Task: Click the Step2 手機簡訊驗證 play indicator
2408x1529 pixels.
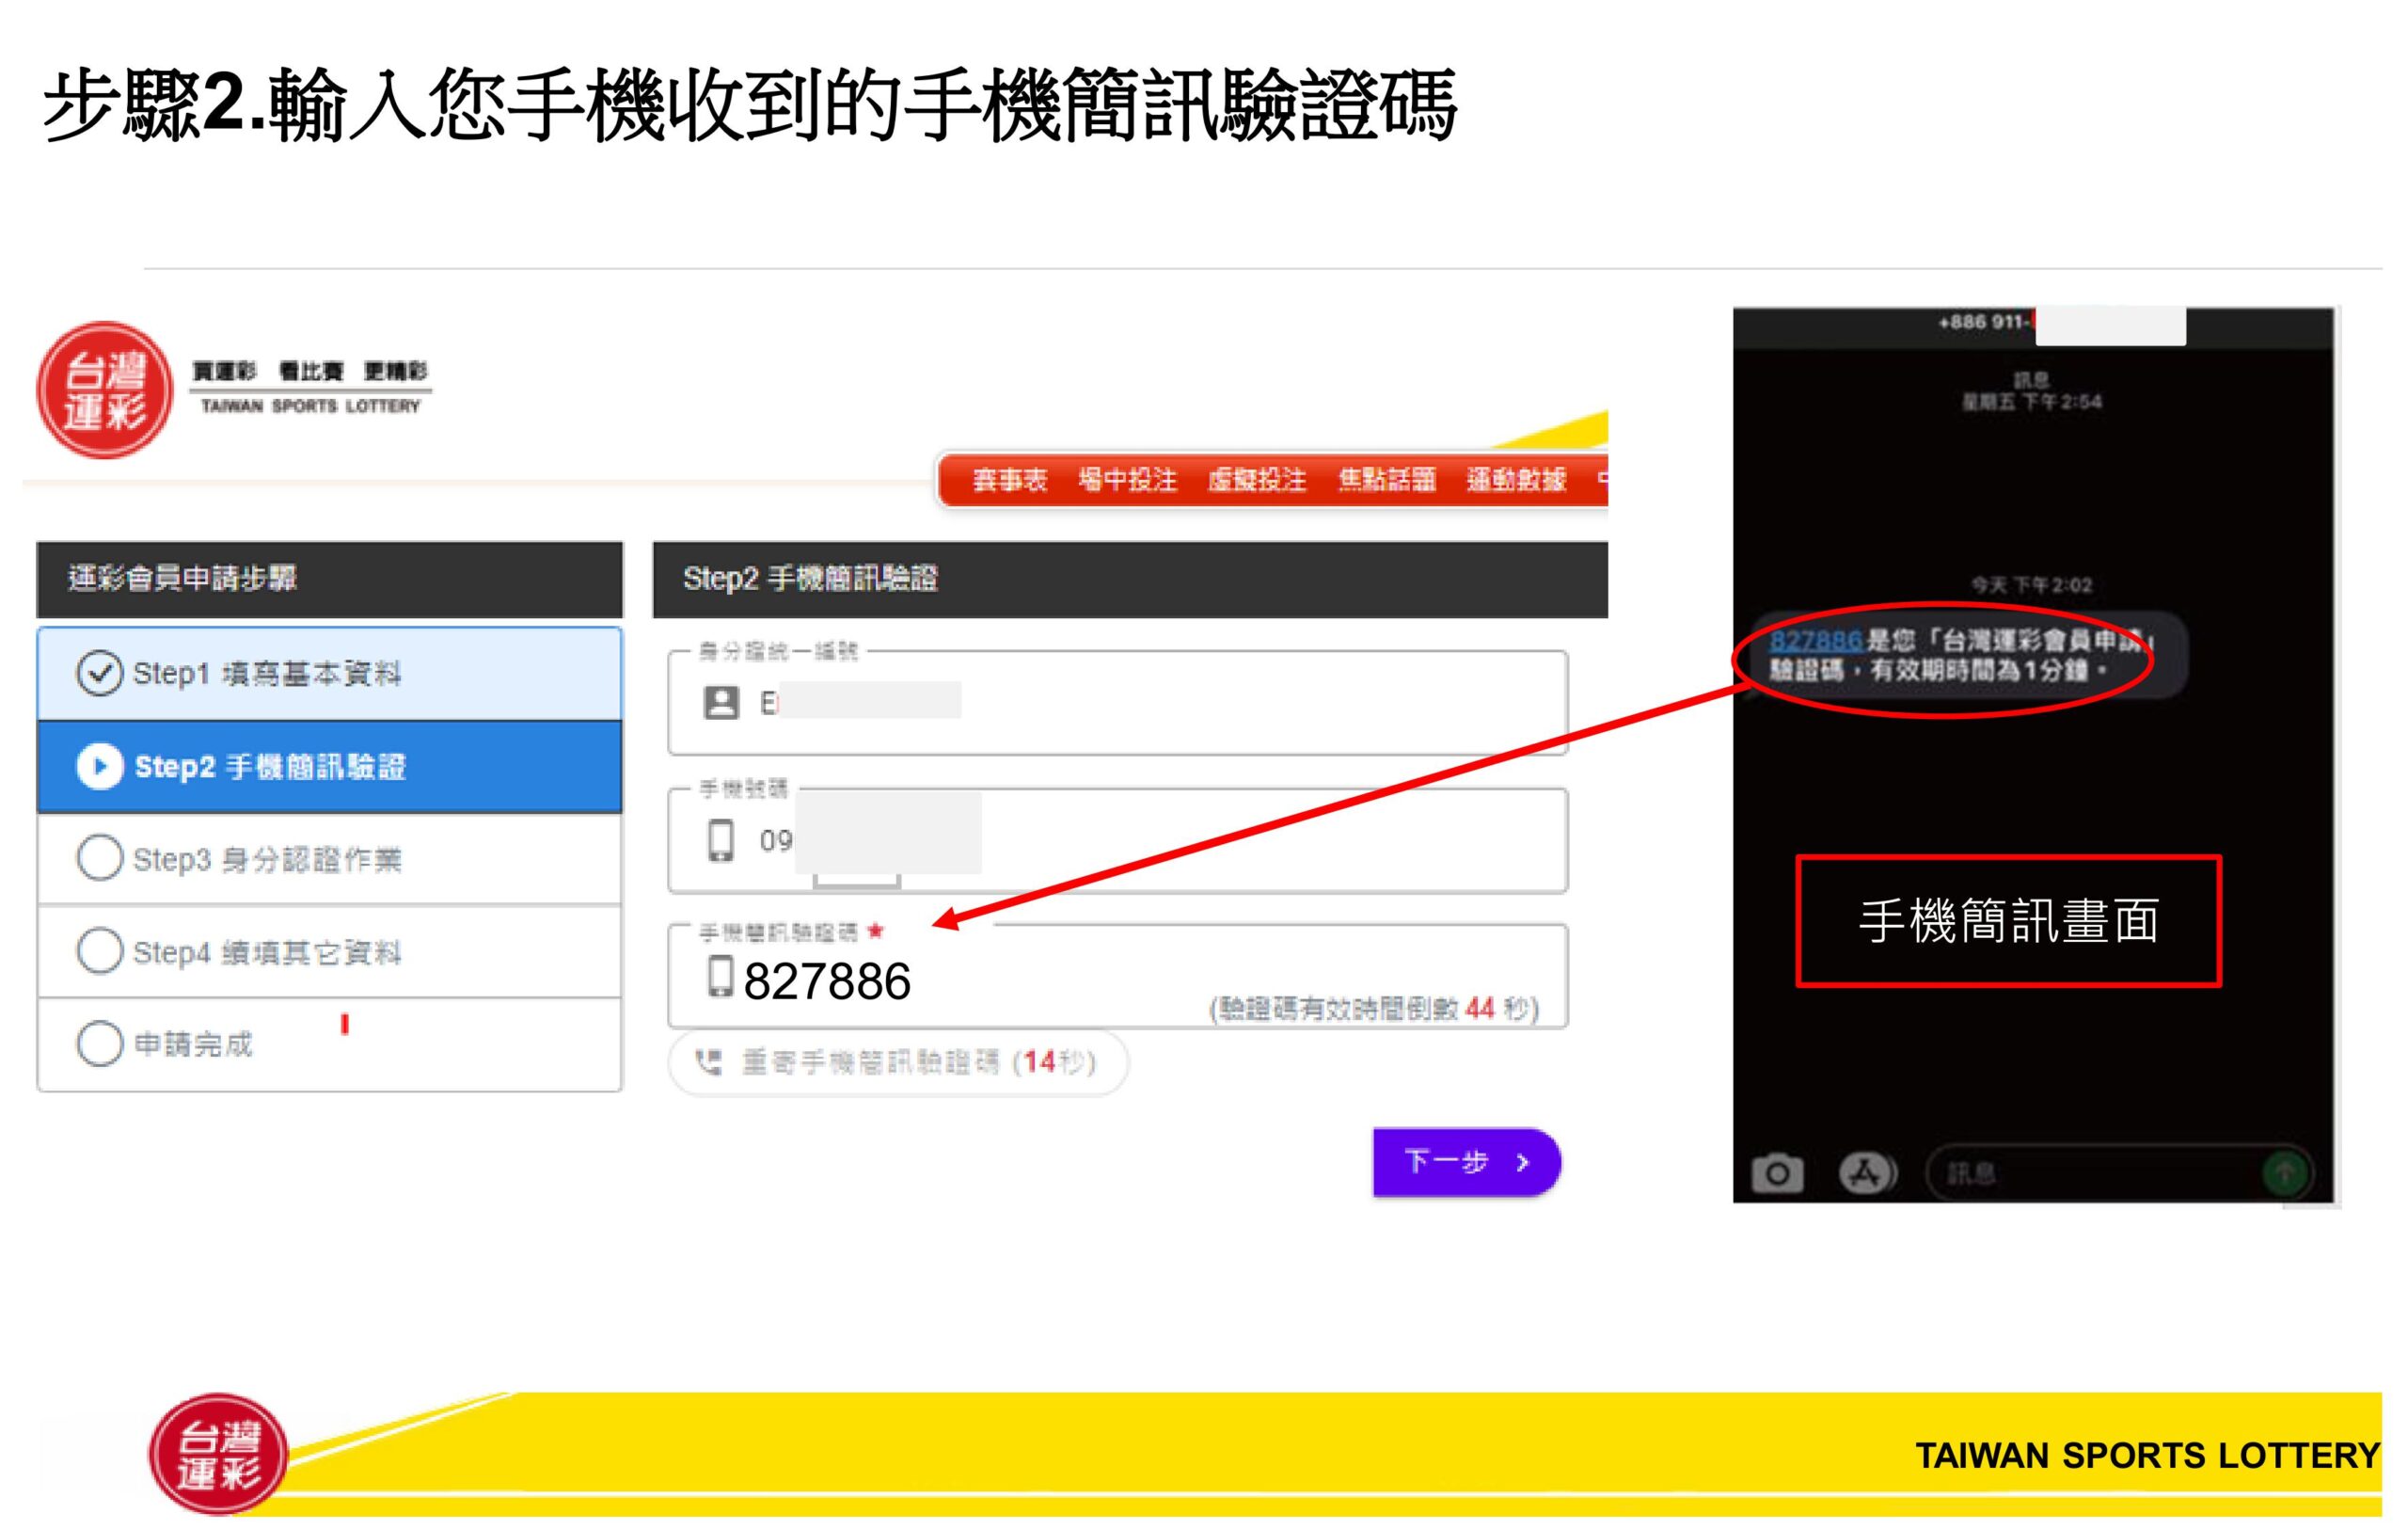Action: pyautogui.click(x=99, y=766)
